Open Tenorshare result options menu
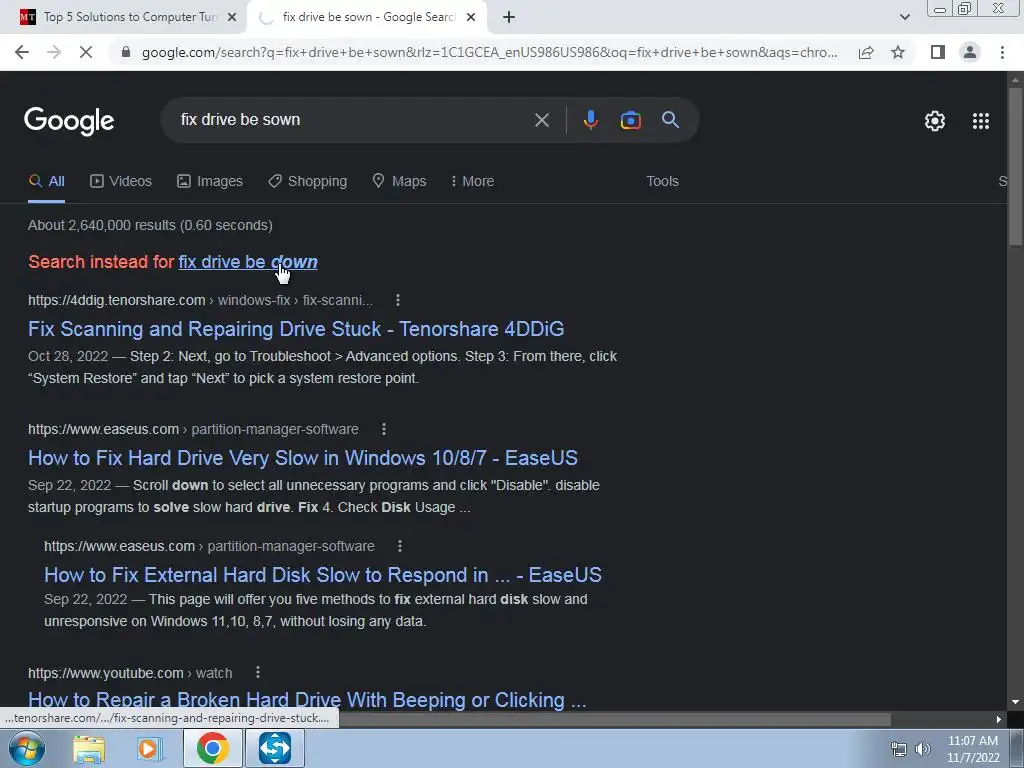Screen dimensions: 1024x768 pyautogui.click(x=398, y=300)
